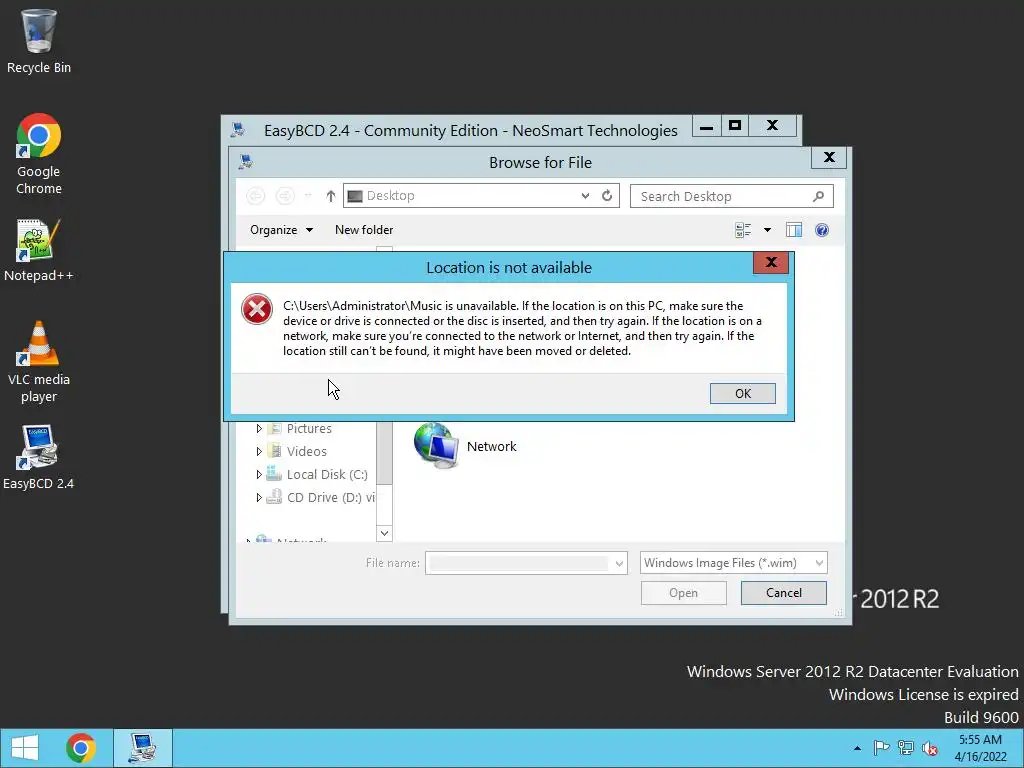Change view using the view icon
This screenshot has width=1024, height=768.
743,230
